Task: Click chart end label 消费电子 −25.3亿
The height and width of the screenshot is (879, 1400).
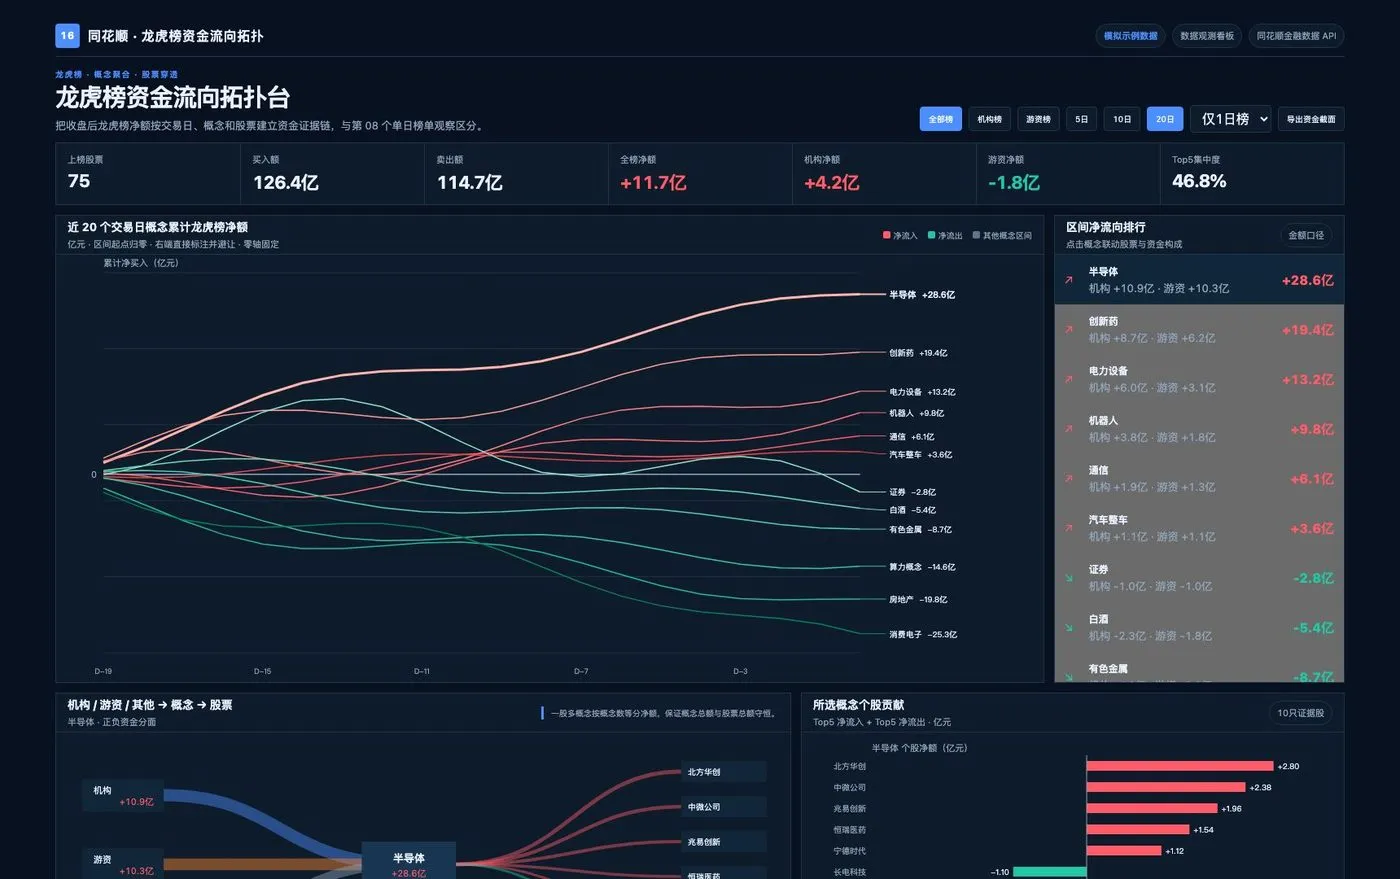Action: coord(923,635)
